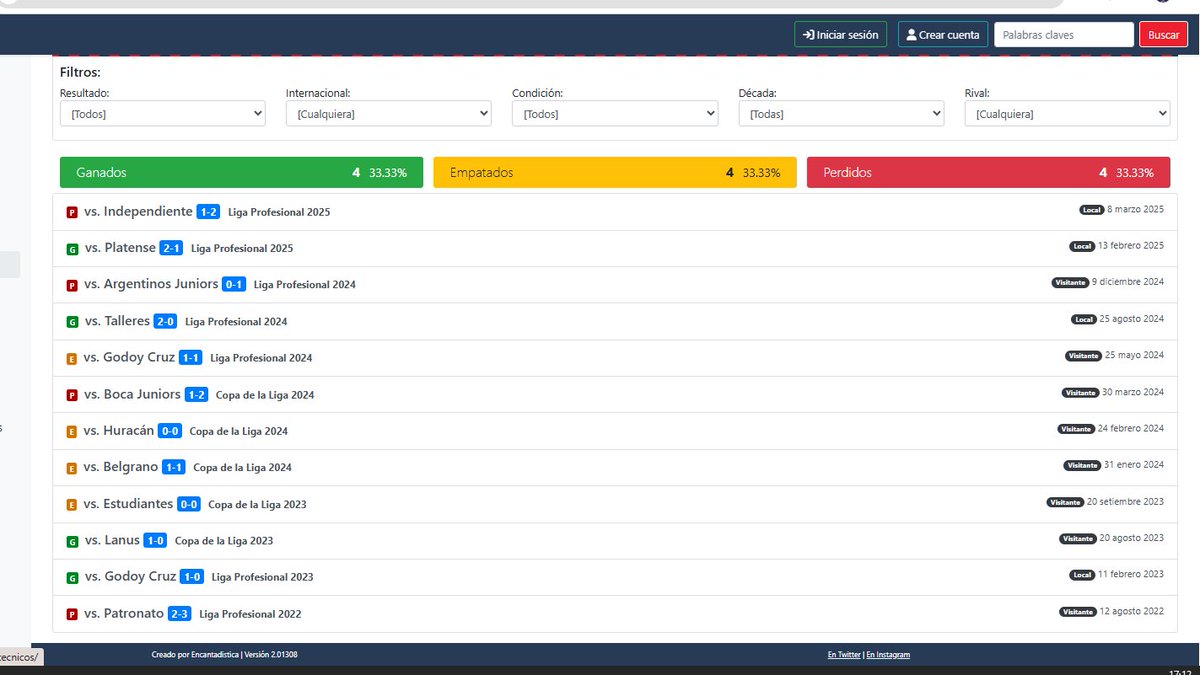Click the Iniciar sesión button
The height and width of the screenshot is (675, 1200).
[840, 35]
